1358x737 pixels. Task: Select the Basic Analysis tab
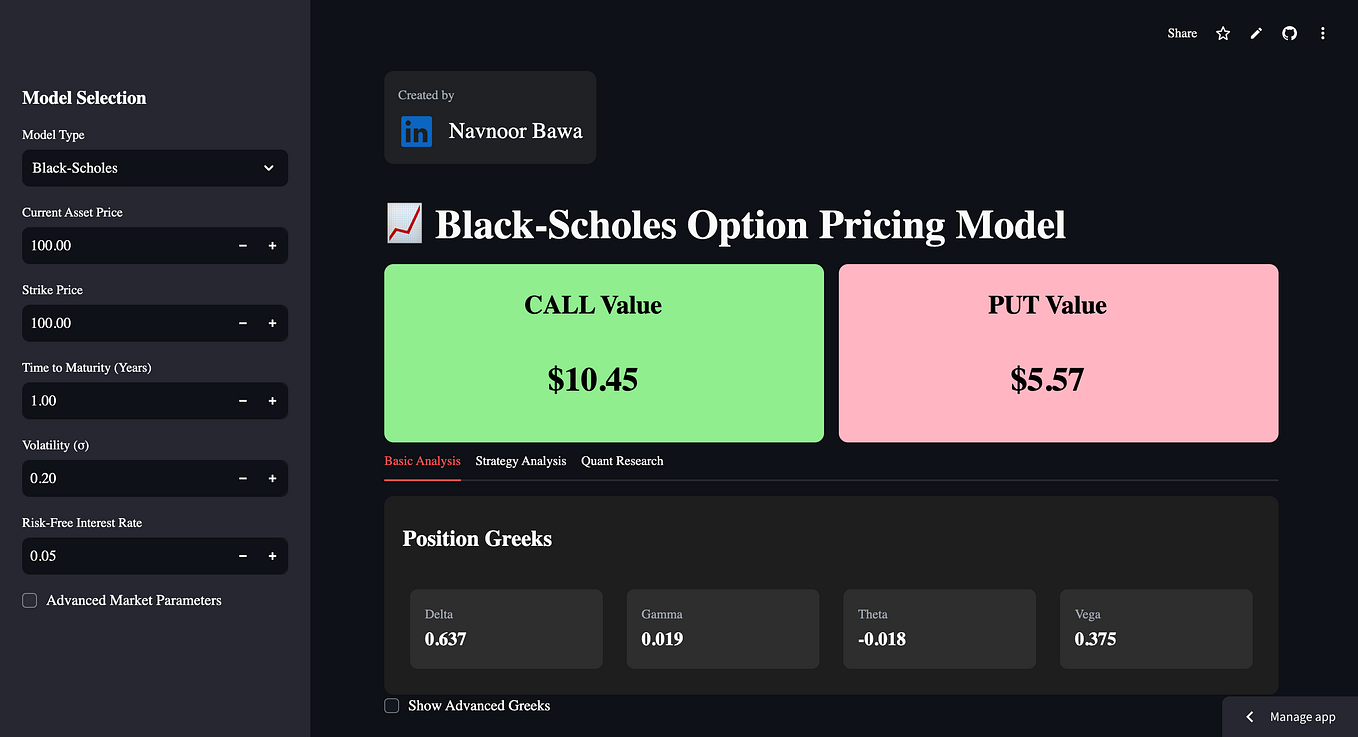[422, 461]
